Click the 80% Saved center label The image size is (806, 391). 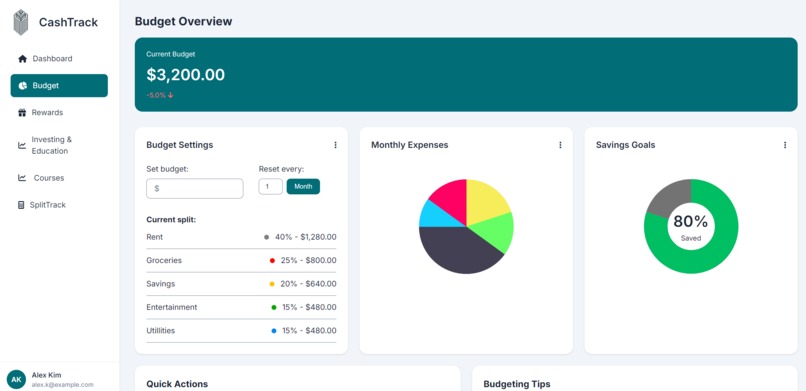(691, 227)
